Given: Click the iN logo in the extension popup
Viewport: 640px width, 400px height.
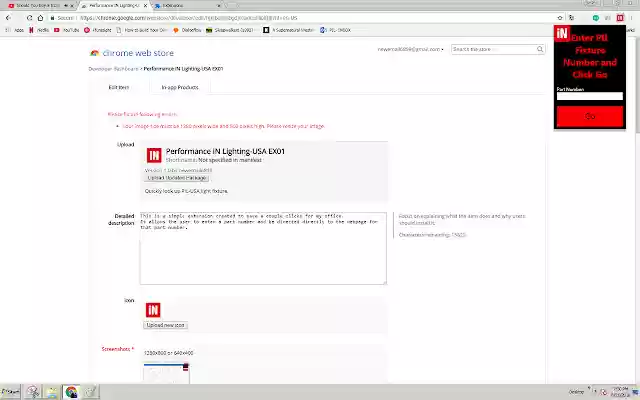Looking at the screenshot, I should 562,33.
